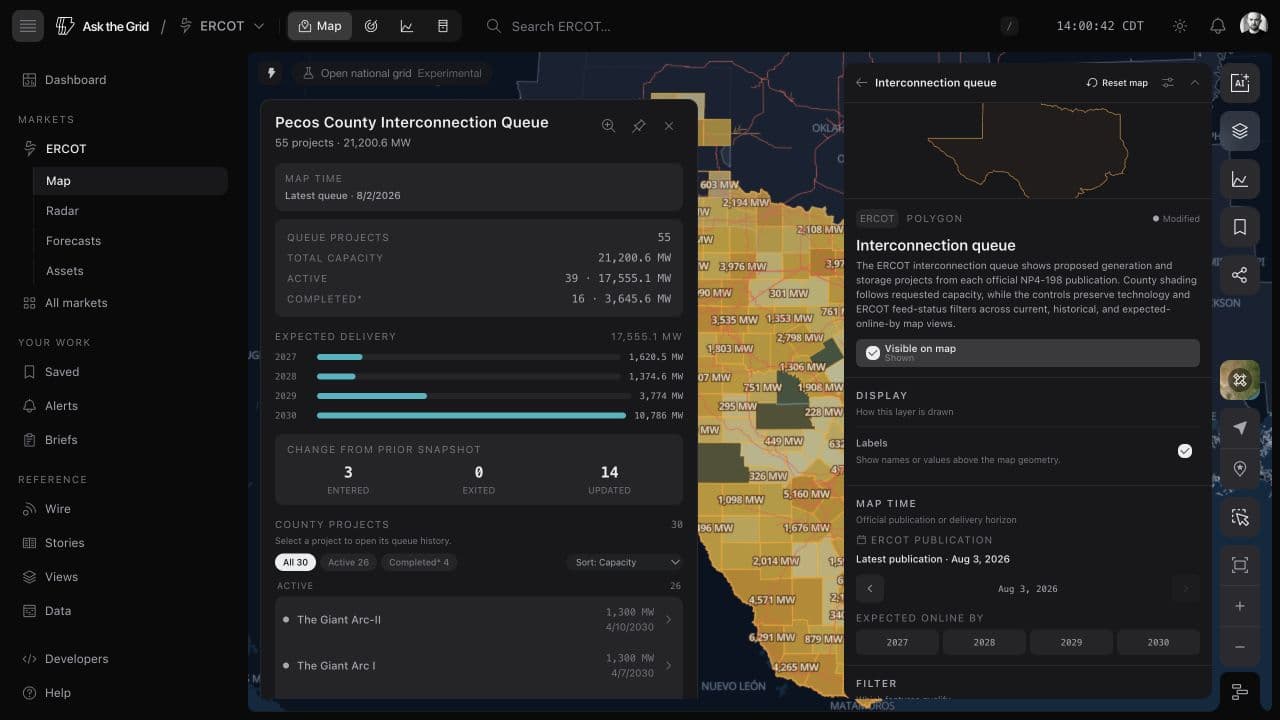Click the share icon on map rail
Image resolution: width=1280 pixels, height=720 pixels.
(1240, 275)
